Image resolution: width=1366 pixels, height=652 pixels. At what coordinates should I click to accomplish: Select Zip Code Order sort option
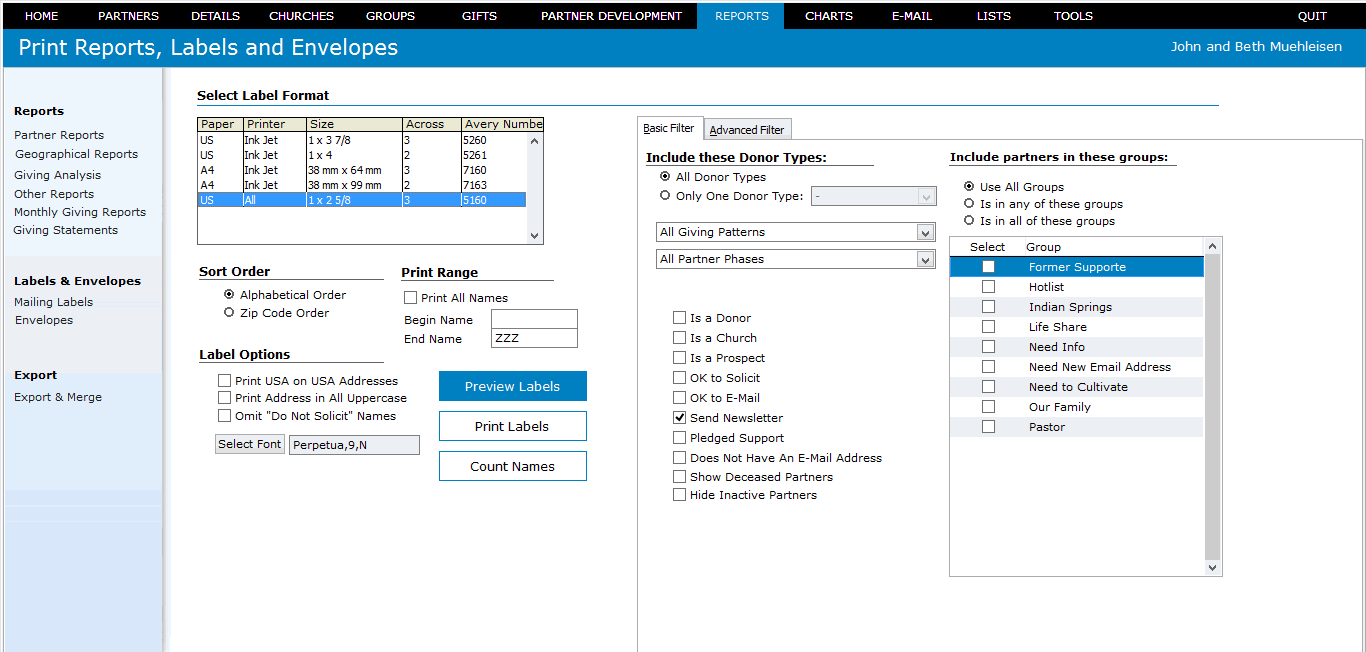pos(229,313)
